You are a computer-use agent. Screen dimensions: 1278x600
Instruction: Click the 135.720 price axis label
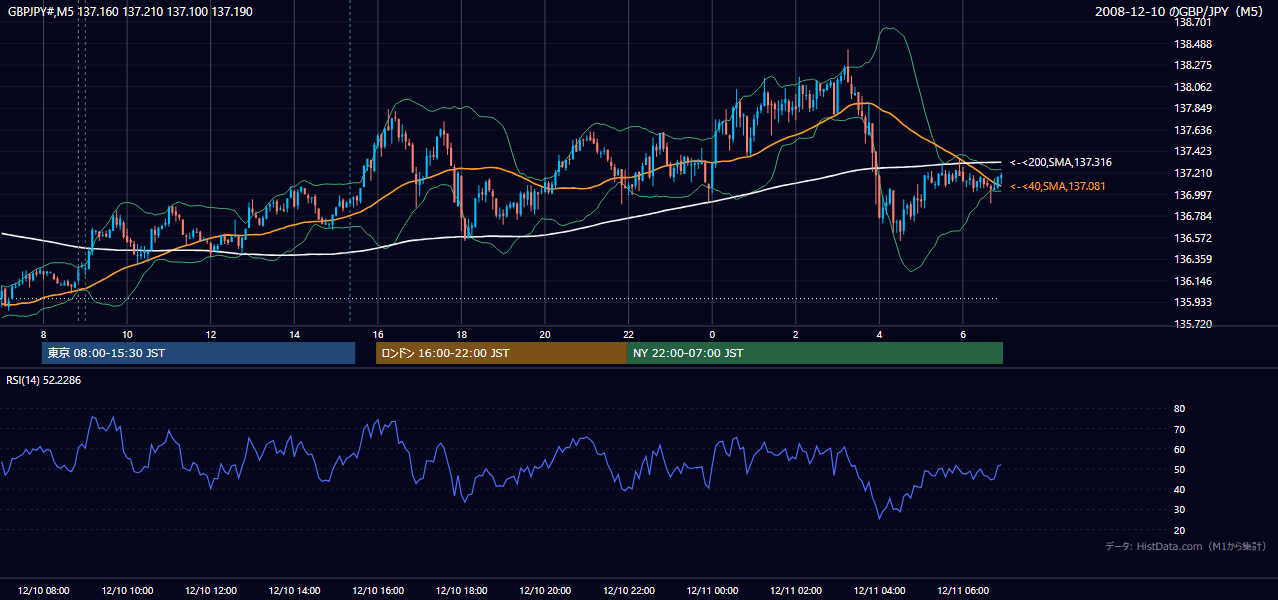coord(1194,324)
